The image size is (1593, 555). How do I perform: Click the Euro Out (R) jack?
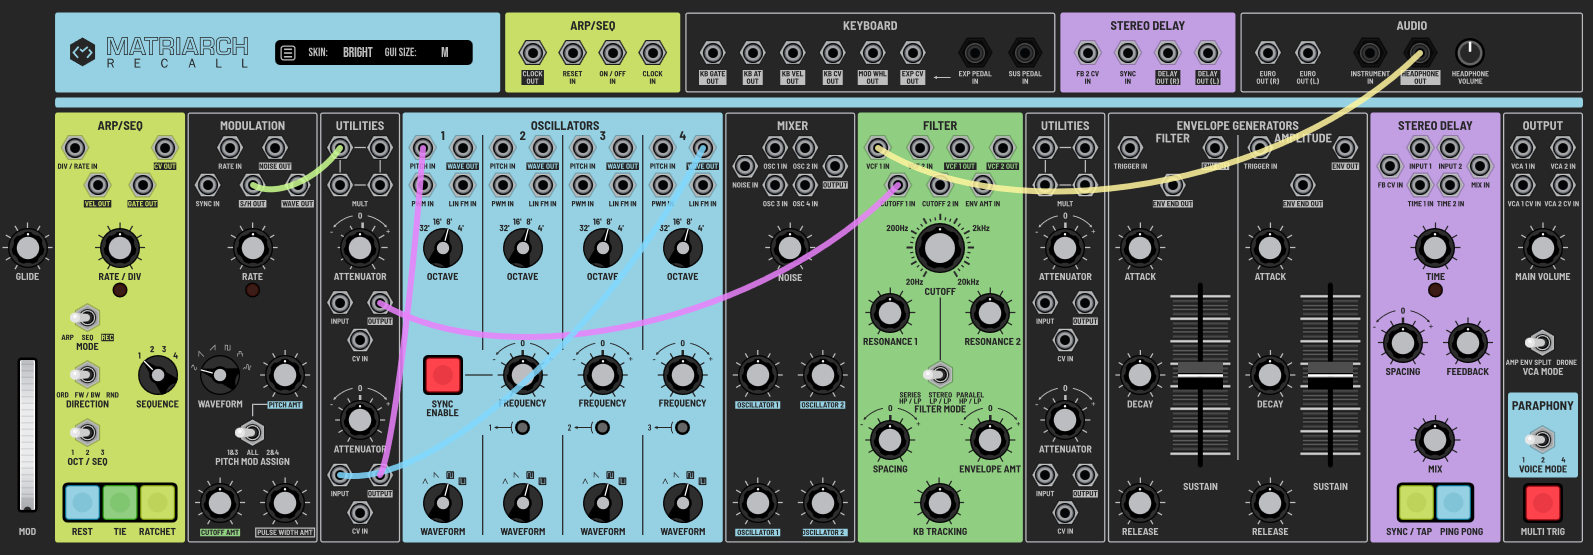[1267, 52]
